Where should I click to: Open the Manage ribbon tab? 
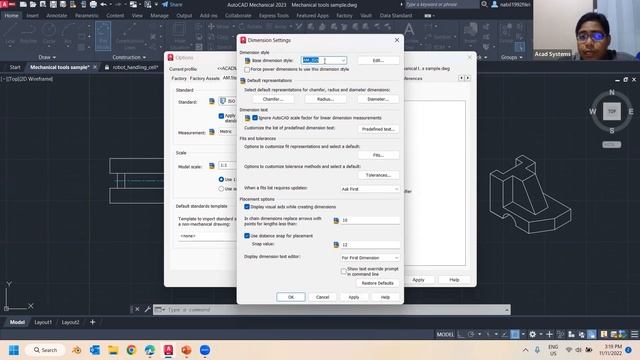tap(159, 16)
